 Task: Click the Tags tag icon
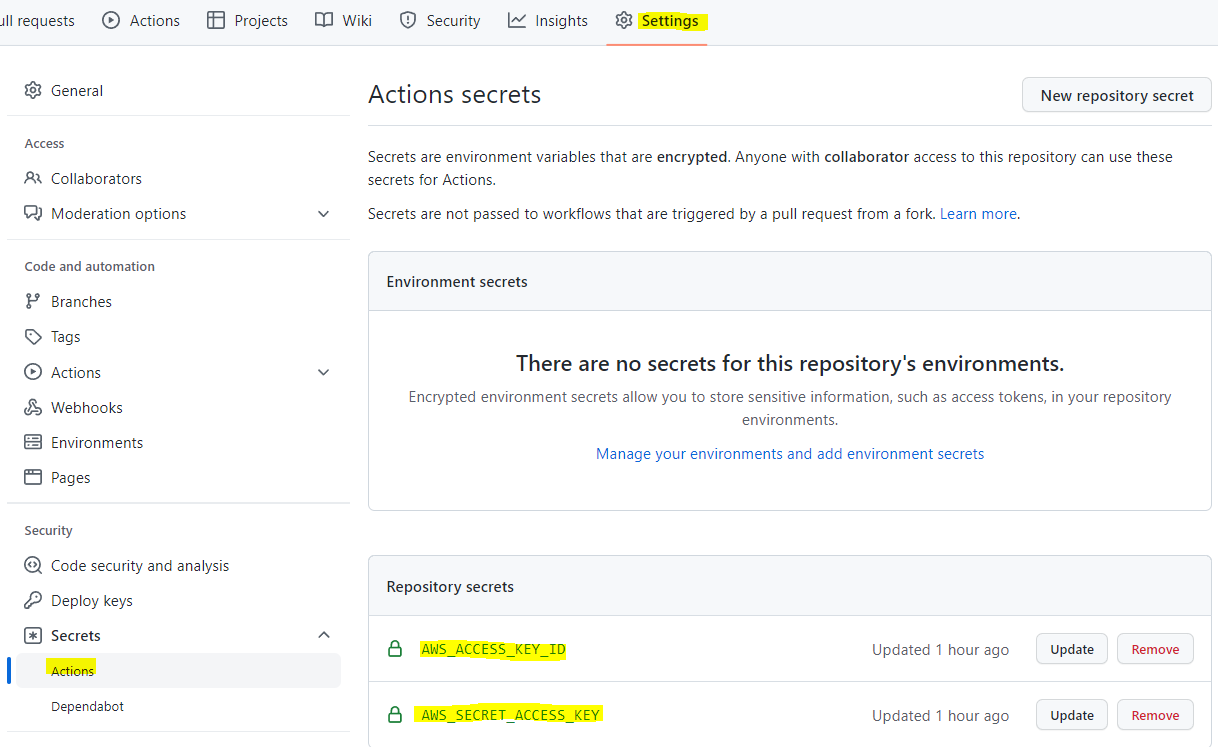33,337
